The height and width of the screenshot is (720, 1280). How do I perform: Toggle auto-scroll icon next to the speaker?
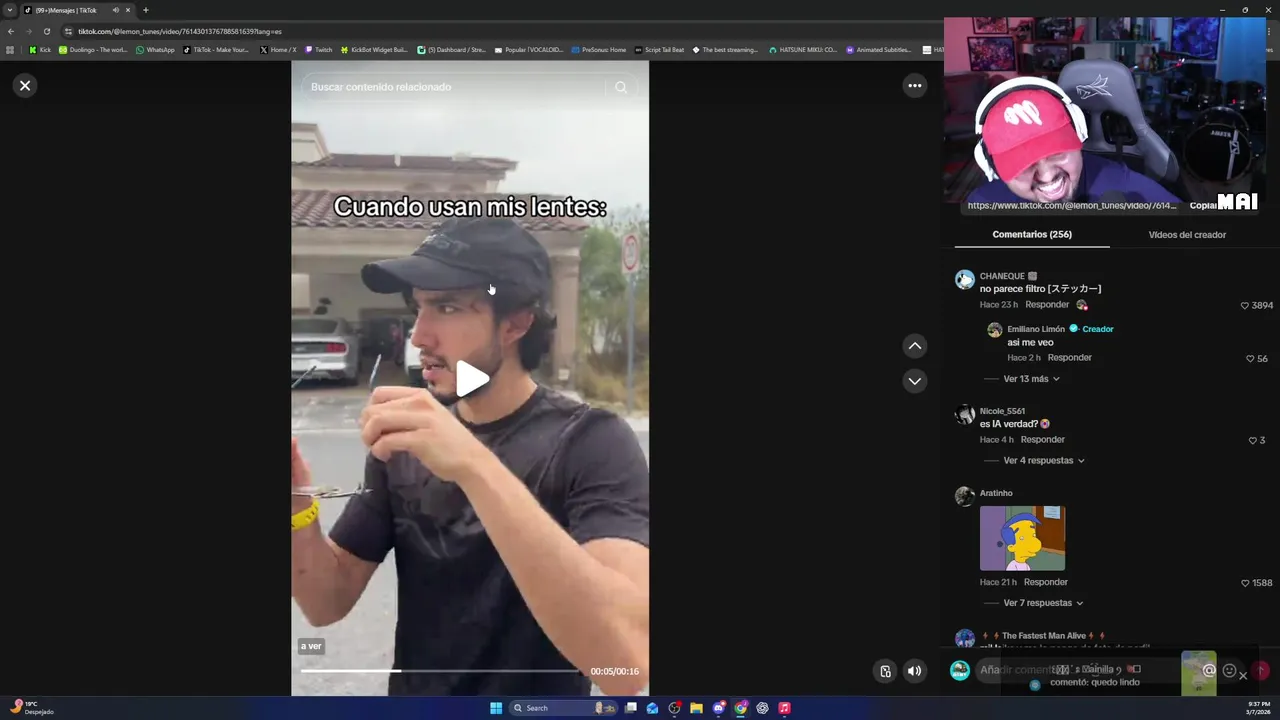pyautogui.click(x=885, y=671)
